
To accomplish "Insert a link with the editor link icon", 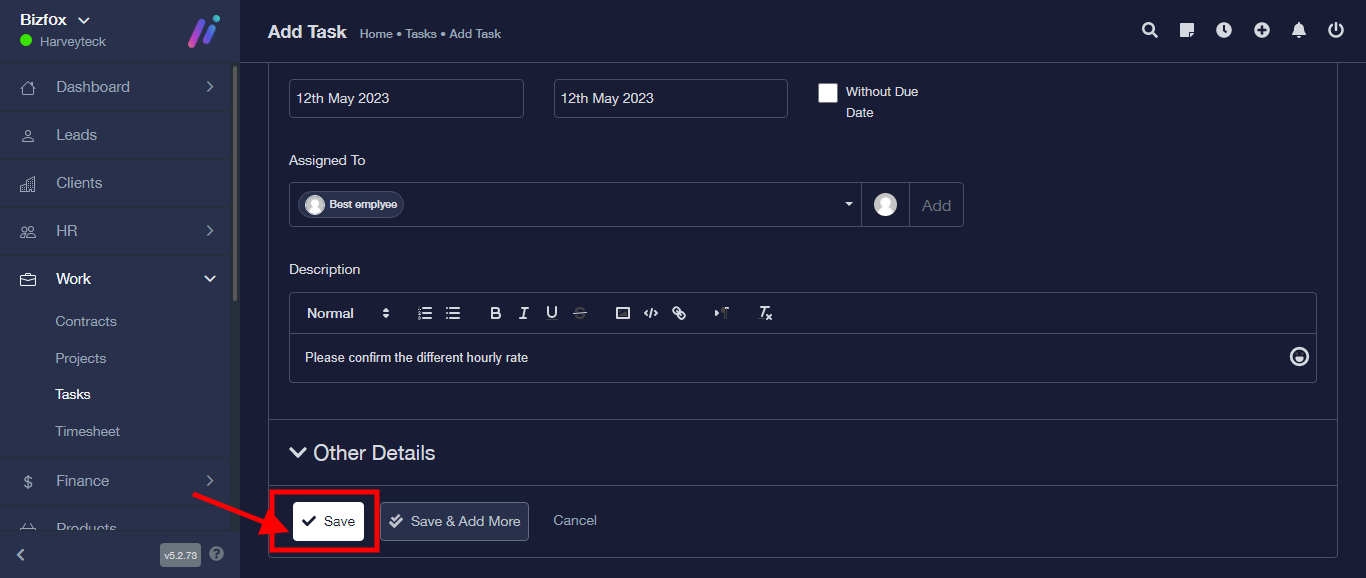I will click(679, 313).
